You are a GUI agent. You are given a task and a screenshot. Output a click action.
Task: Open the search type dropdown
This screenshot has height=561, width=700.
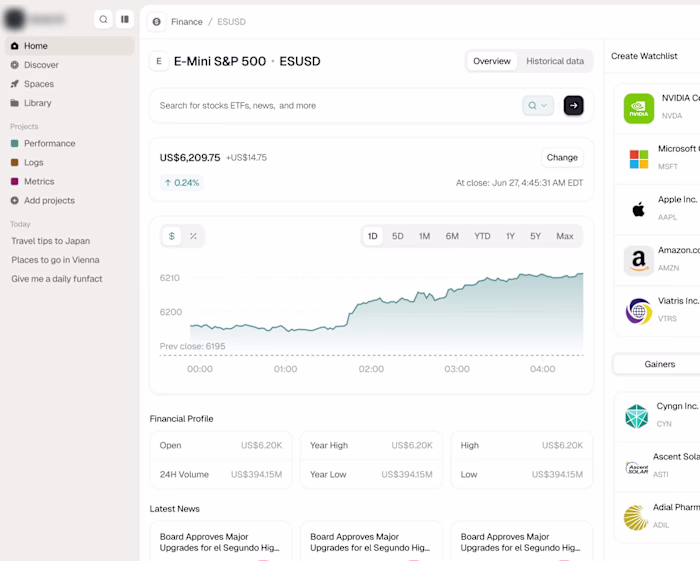tap(538, 106)
